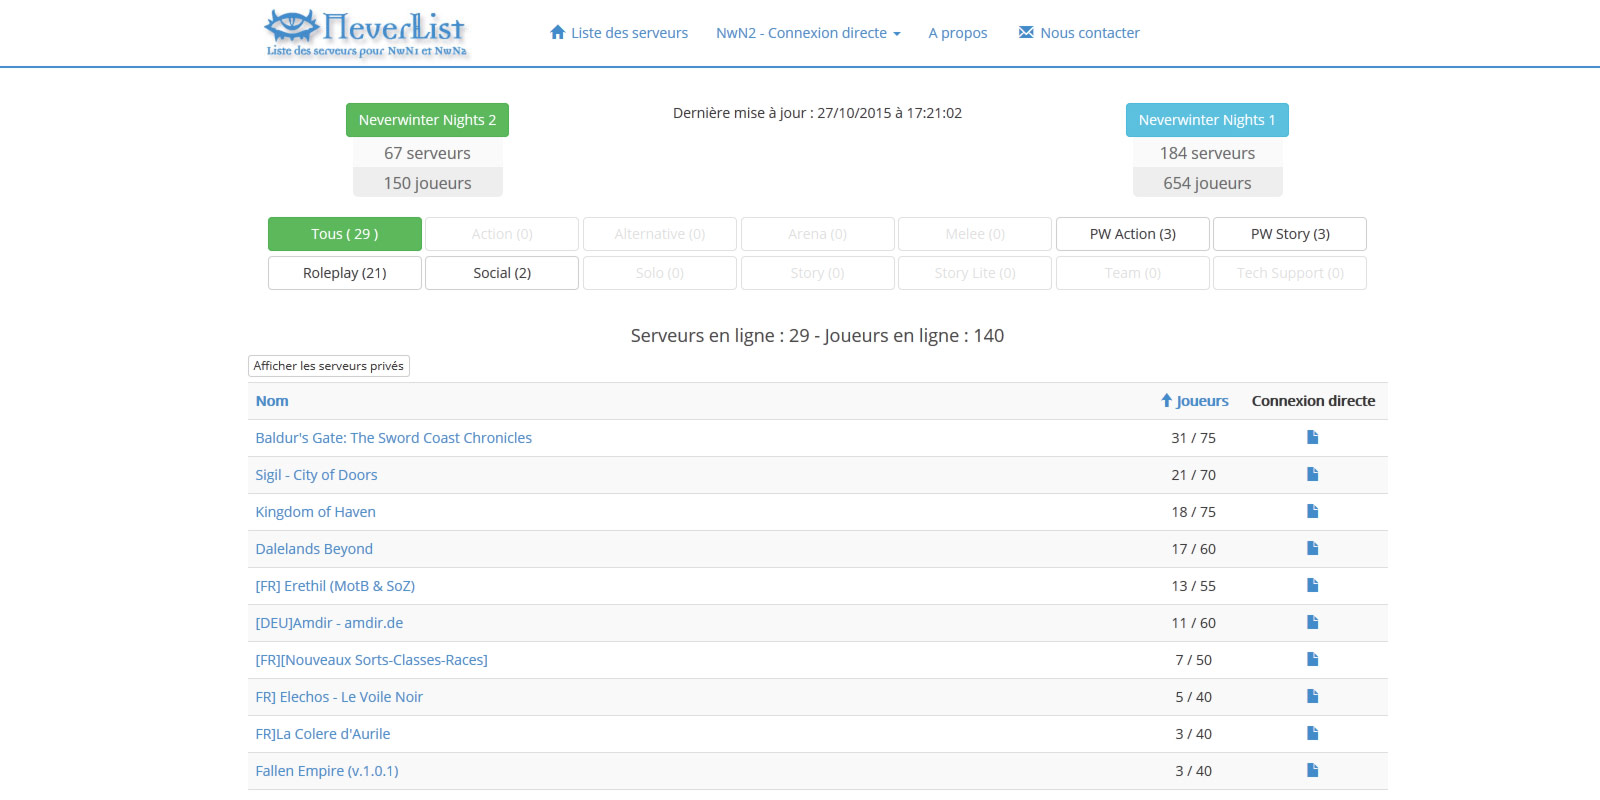The image size is (1600, 800).
Task: Open [DEU]Amdir - amdir.de server
Action: pyautogui.click(x=329, y=623)
